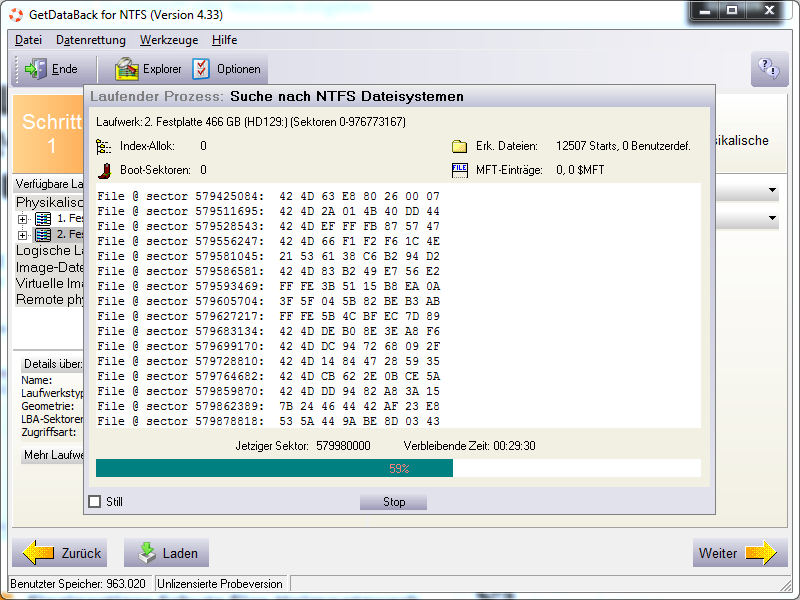Click the green download Laden icon
The height and width of the screenshot is (600, 800).
(147, 553)
